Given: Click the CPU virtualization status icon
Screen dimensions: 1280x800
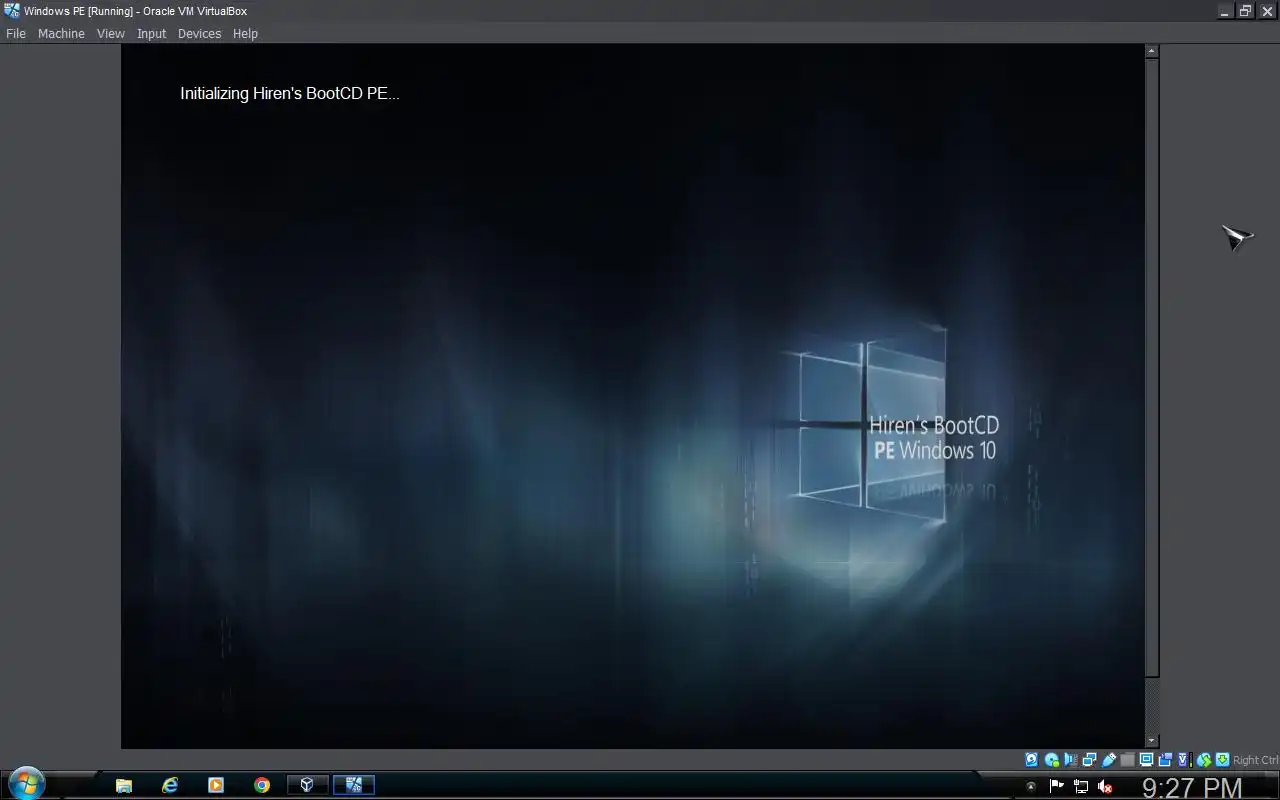Looking at the screenshot, I should click(x=1184, y=760).
